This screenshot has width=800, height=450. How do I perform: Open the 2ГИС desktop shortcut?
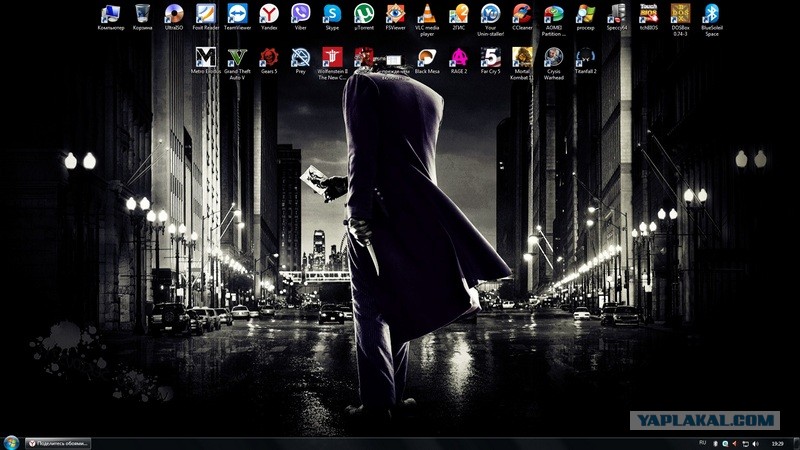point(459,17)
